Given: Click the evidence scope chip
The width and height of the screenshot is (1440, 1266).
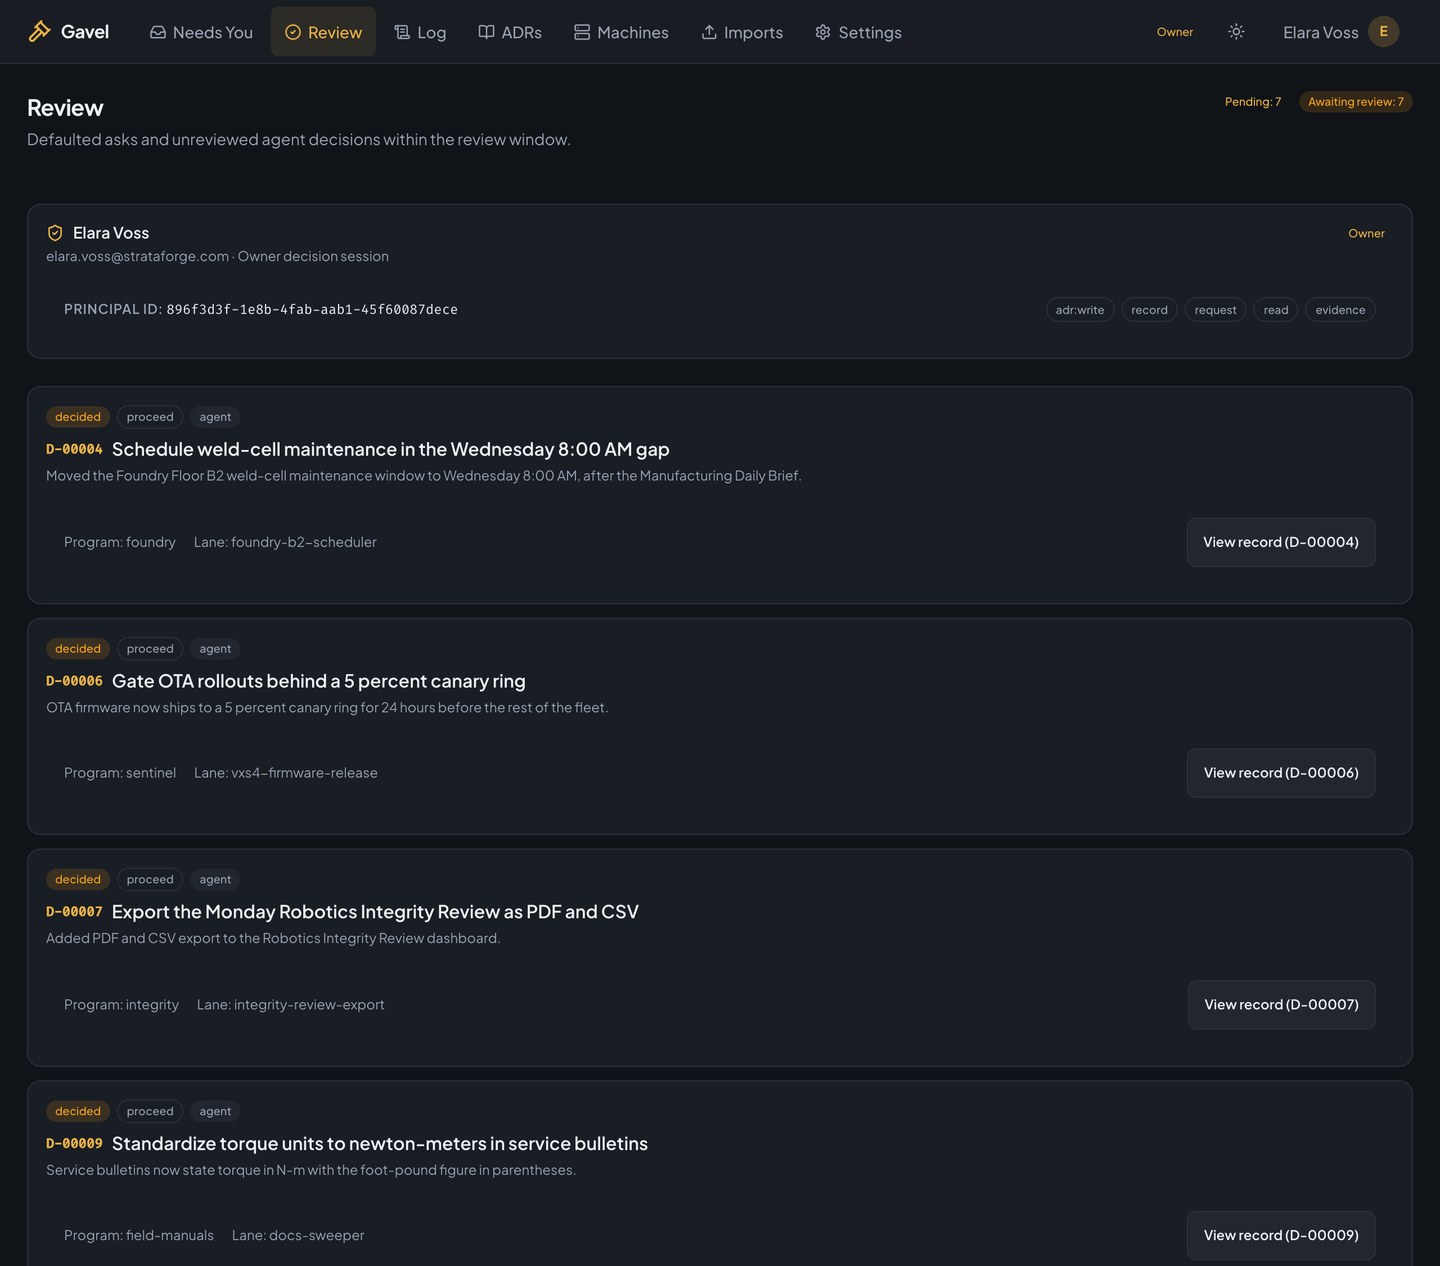Looking at the screenshot, I should tap(1340, 310).
